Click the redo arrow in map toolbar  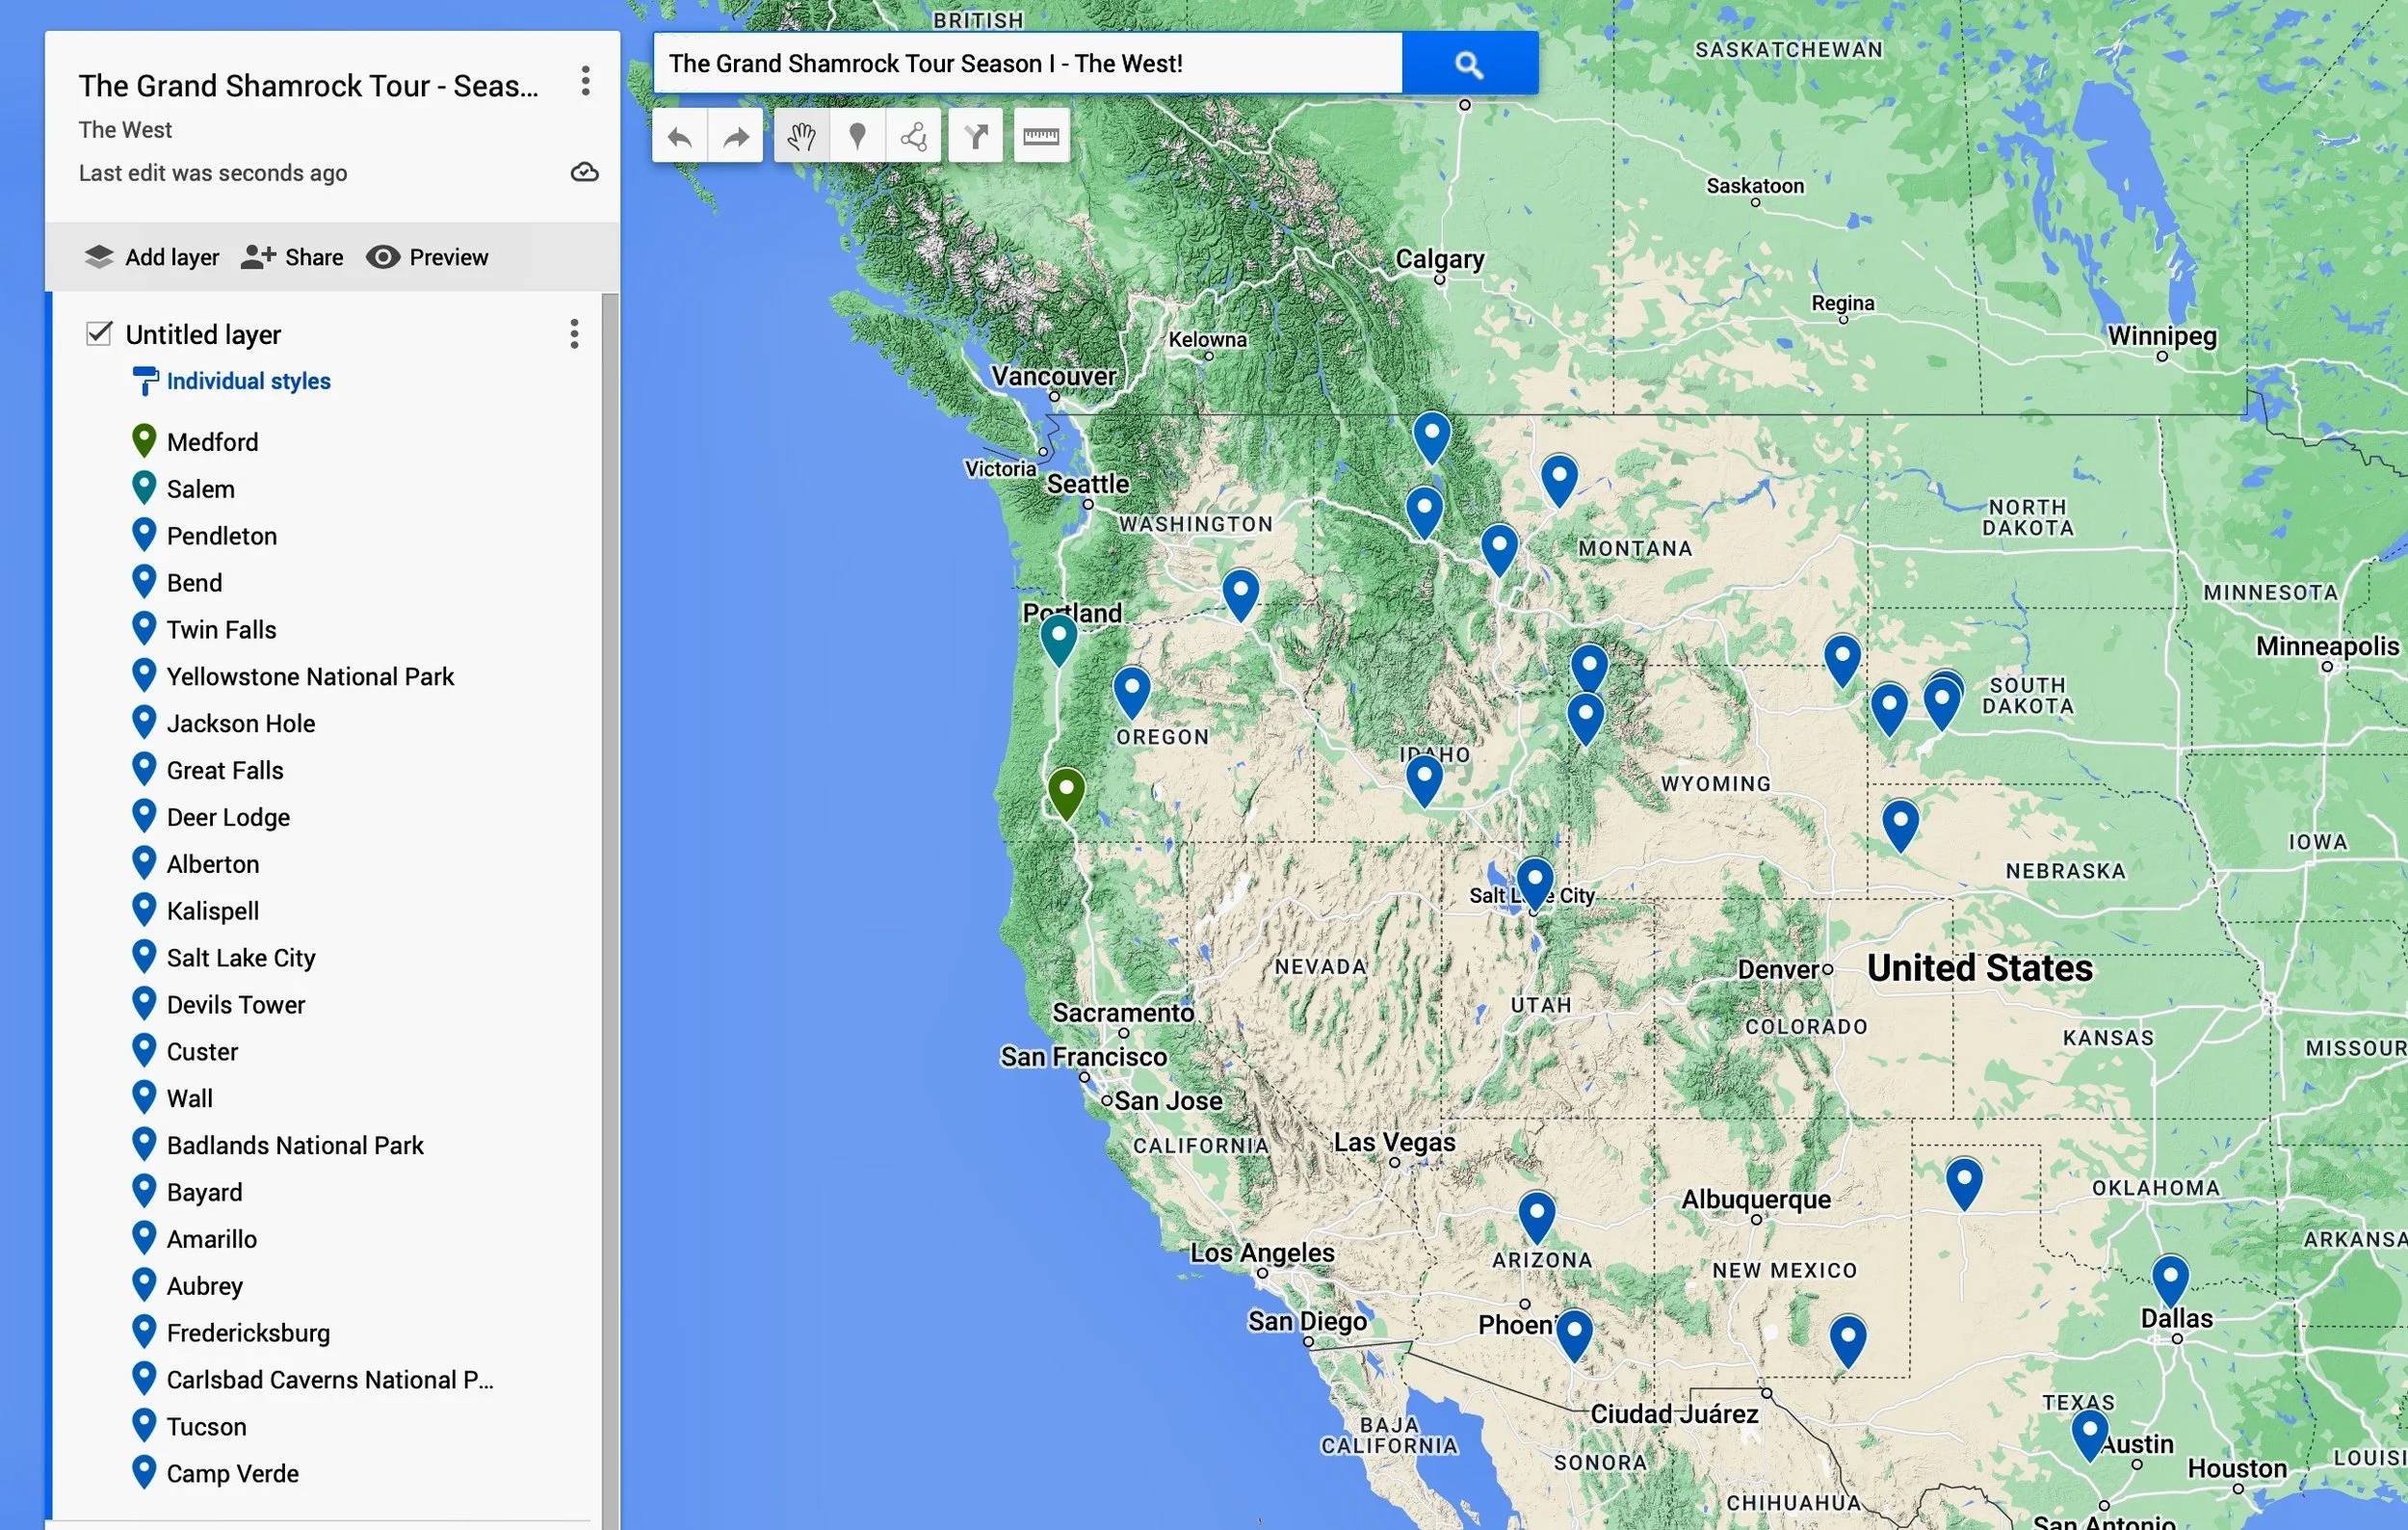click(736, 137)
